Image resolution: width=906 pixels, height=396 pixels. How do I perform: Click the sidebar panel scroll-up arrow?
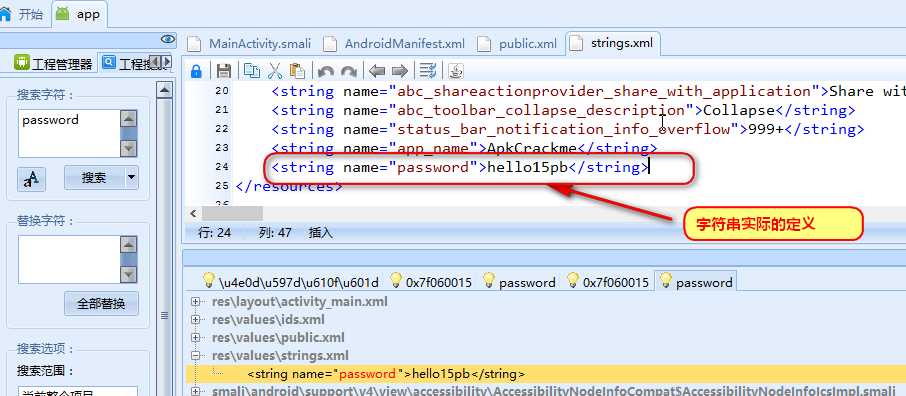pyautogui.click(x=165, y=90)
